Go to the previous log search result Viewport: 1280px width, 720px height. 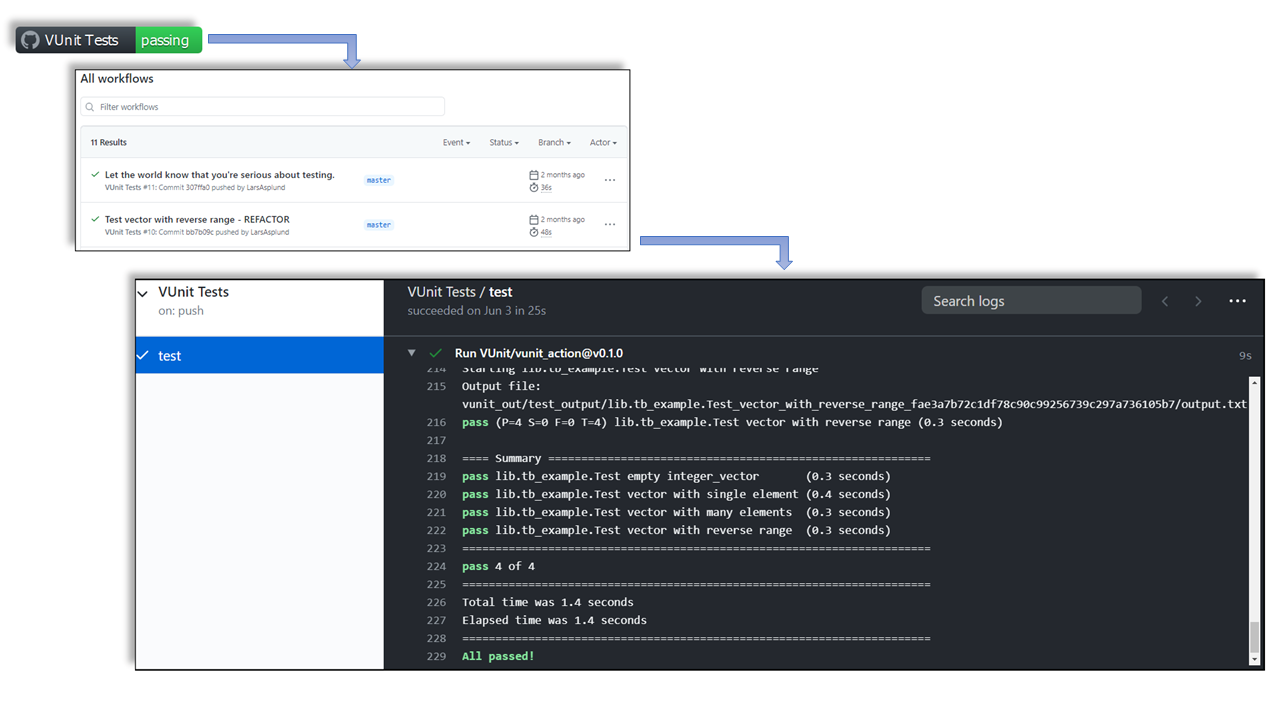pos(1165,301)
